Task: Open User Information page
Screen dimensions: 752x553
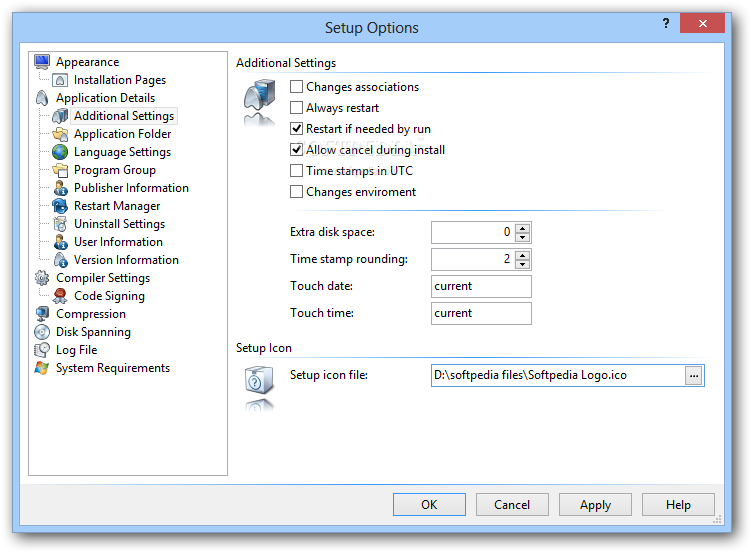Action: (118, 242)
